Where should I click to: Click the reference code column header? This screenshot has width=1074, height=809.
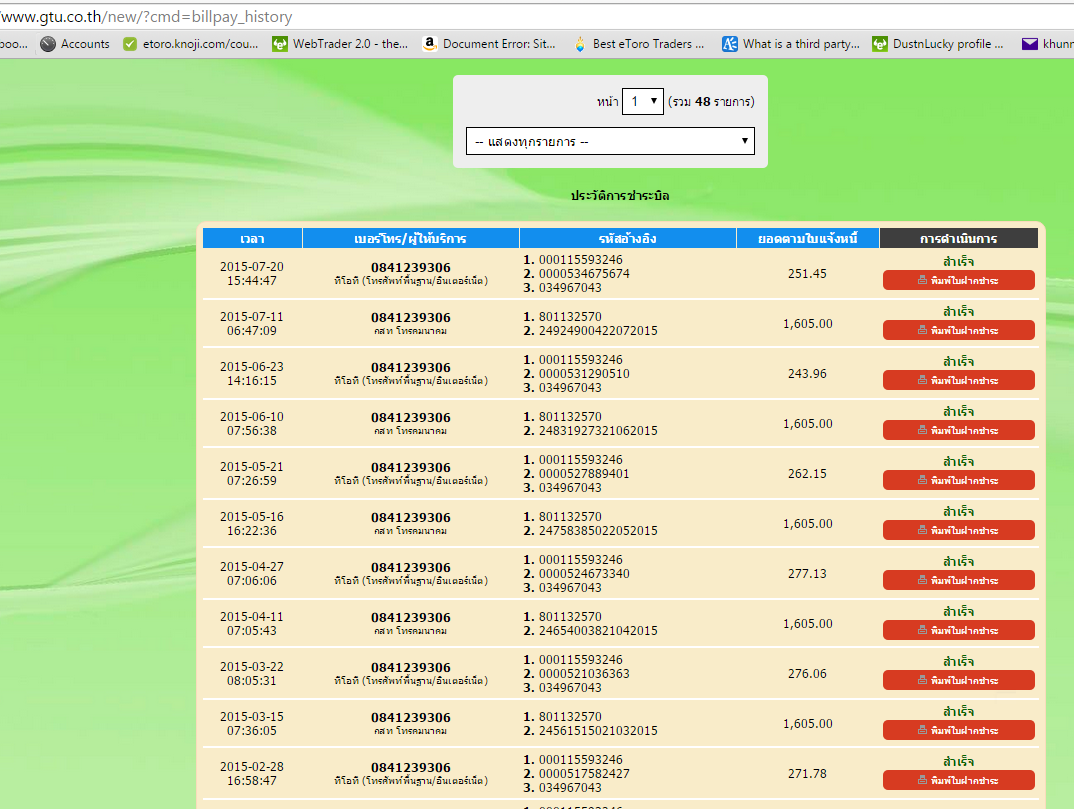point(627,238)
